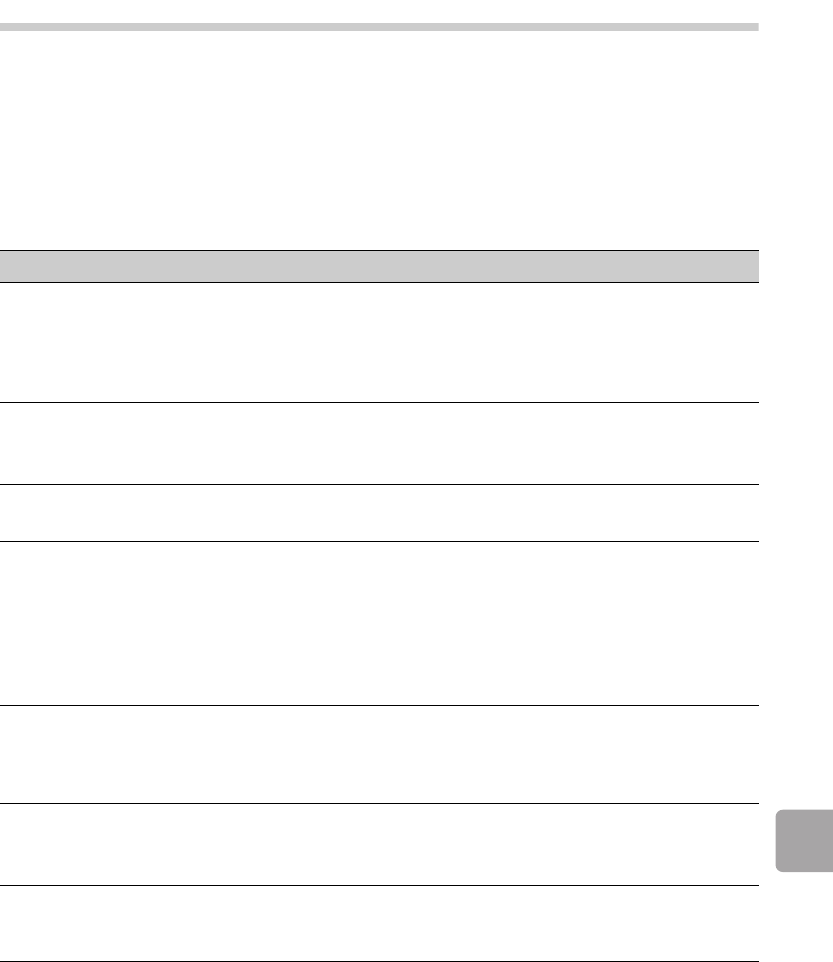Select the tallest fourth table row

pyautogui.click(x=379, y=623)
